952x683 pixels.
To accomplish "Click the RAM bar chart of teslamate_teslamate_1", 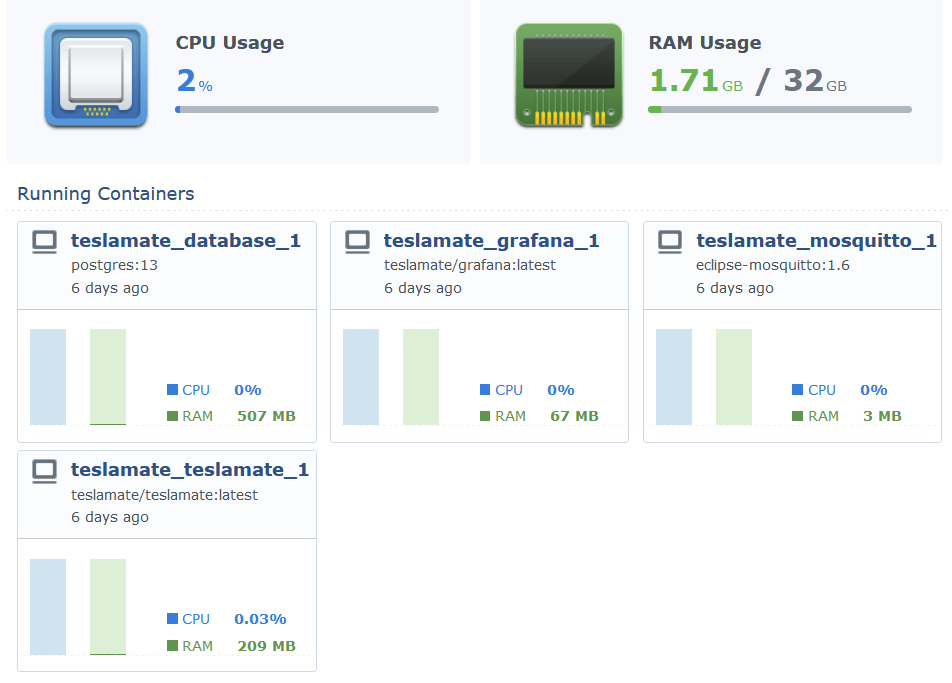I will (108, 607).
